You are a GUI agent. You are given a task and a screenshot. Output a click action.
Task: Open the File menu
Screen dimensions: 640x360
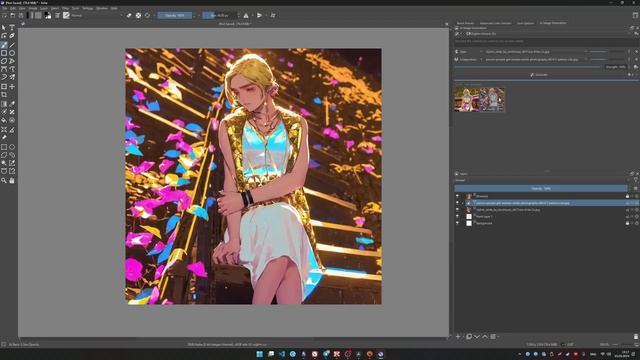point(4,8)
